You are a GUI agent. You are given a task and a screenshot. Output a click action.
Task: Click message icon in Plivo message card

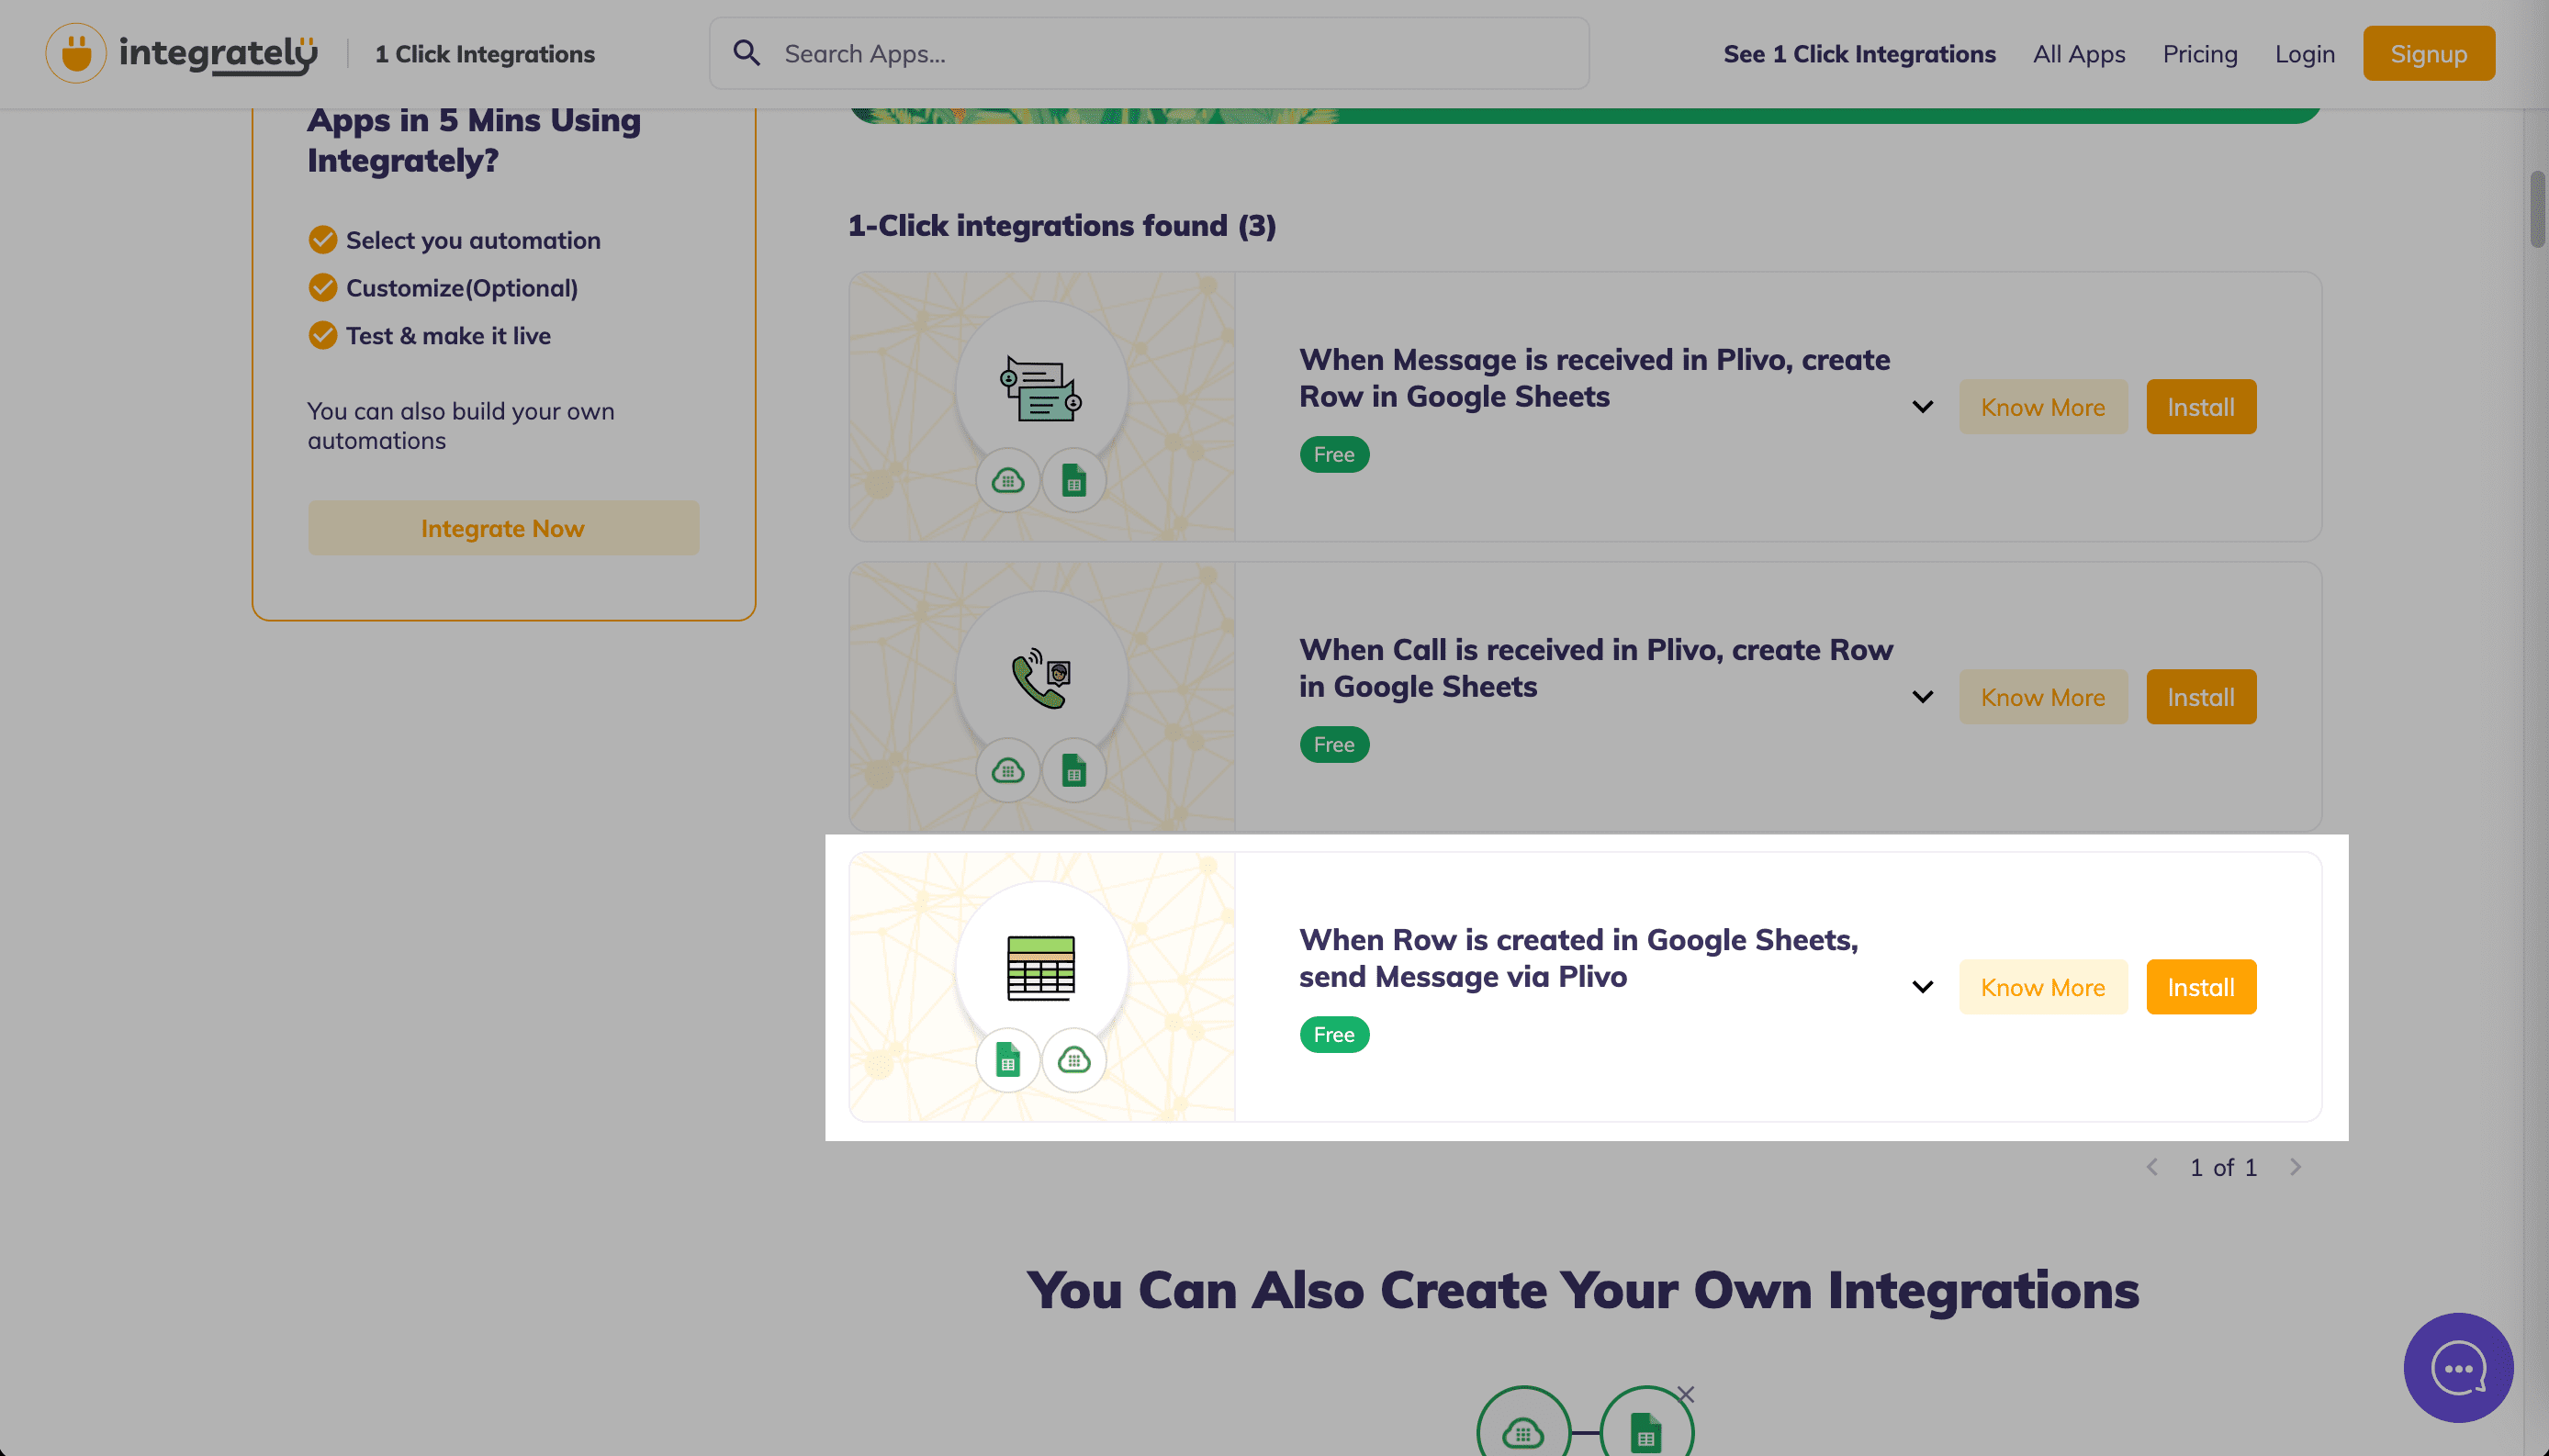tap(1041, 389)
